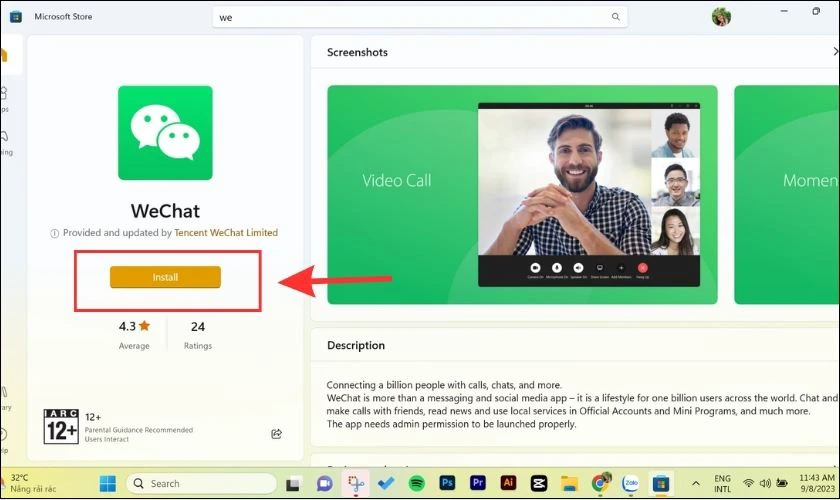
Task: Click the volume speaker icon
Action: click(x=765, y=483)
